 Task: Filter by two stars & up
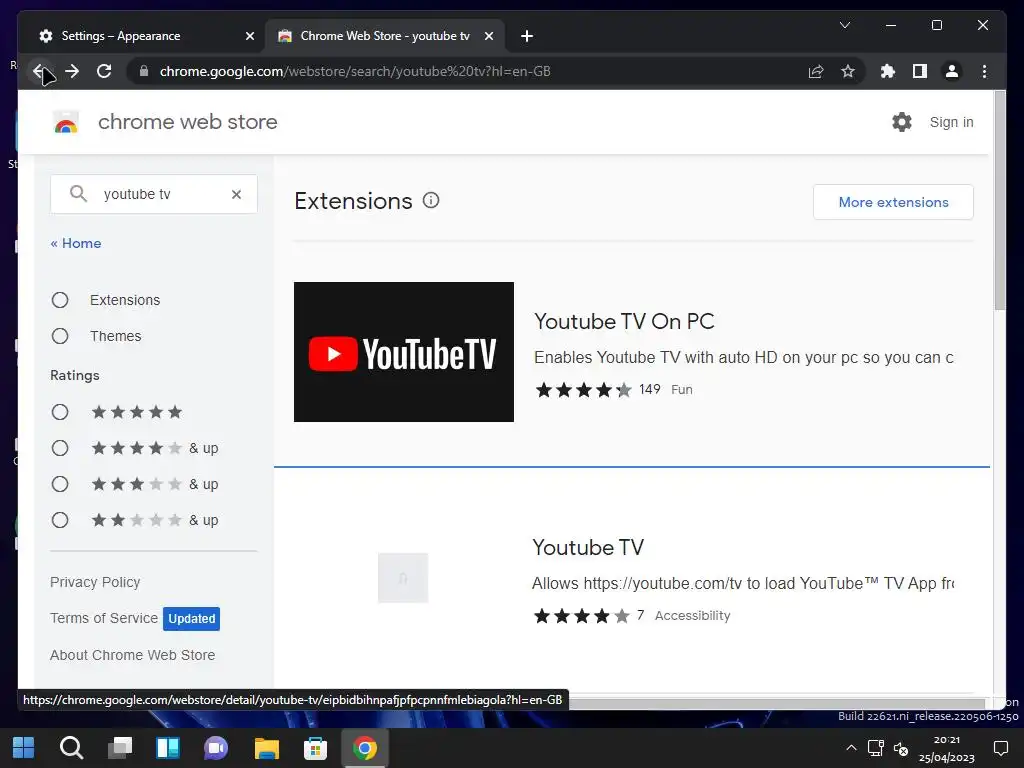click(x=60, y=520)
